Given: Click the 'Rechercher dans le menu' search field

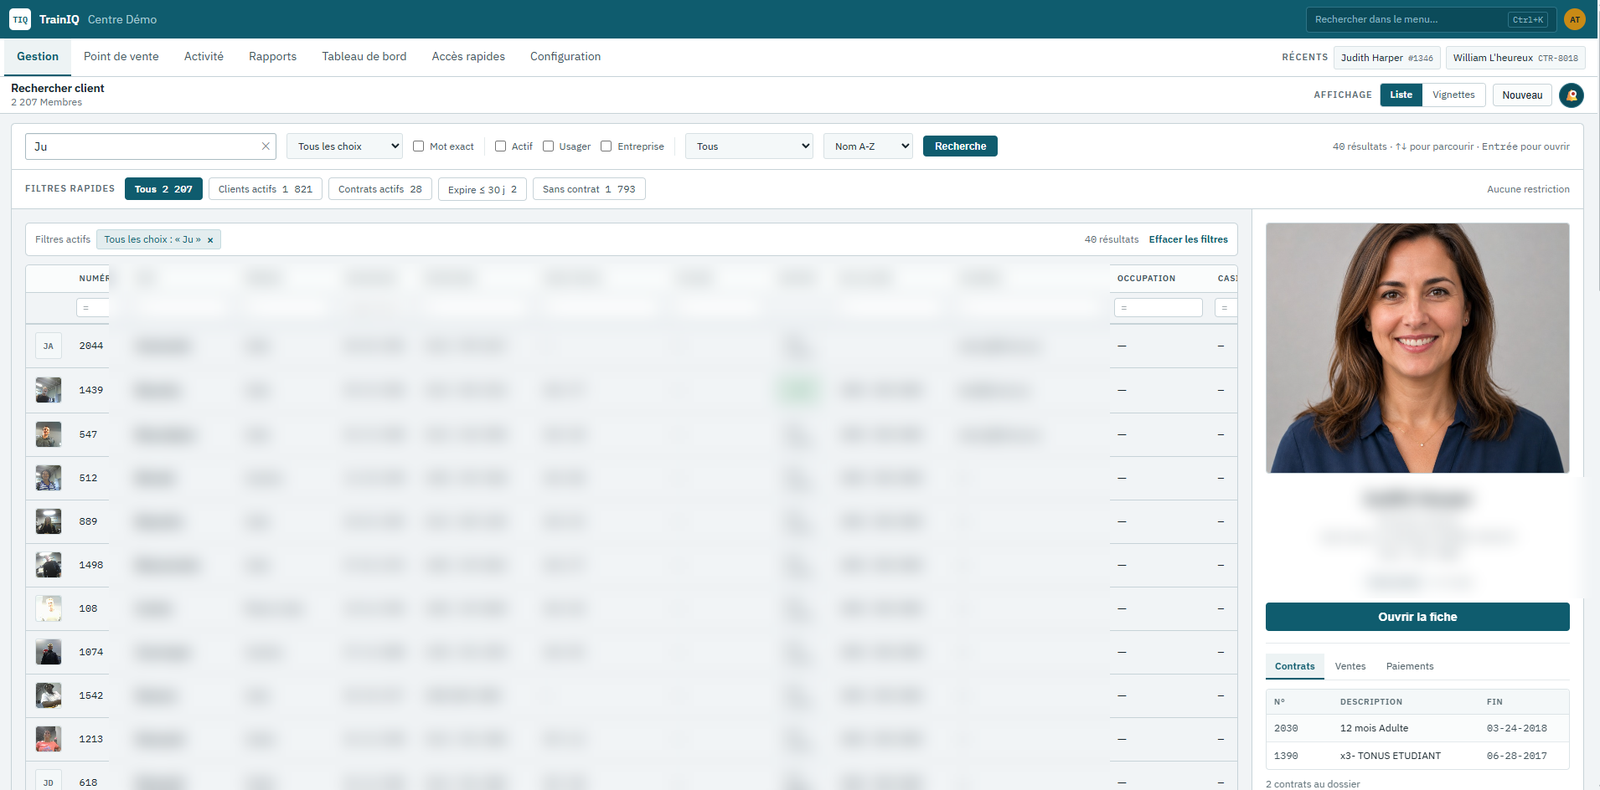Looking at the screenshot, I should (1430, 19).
